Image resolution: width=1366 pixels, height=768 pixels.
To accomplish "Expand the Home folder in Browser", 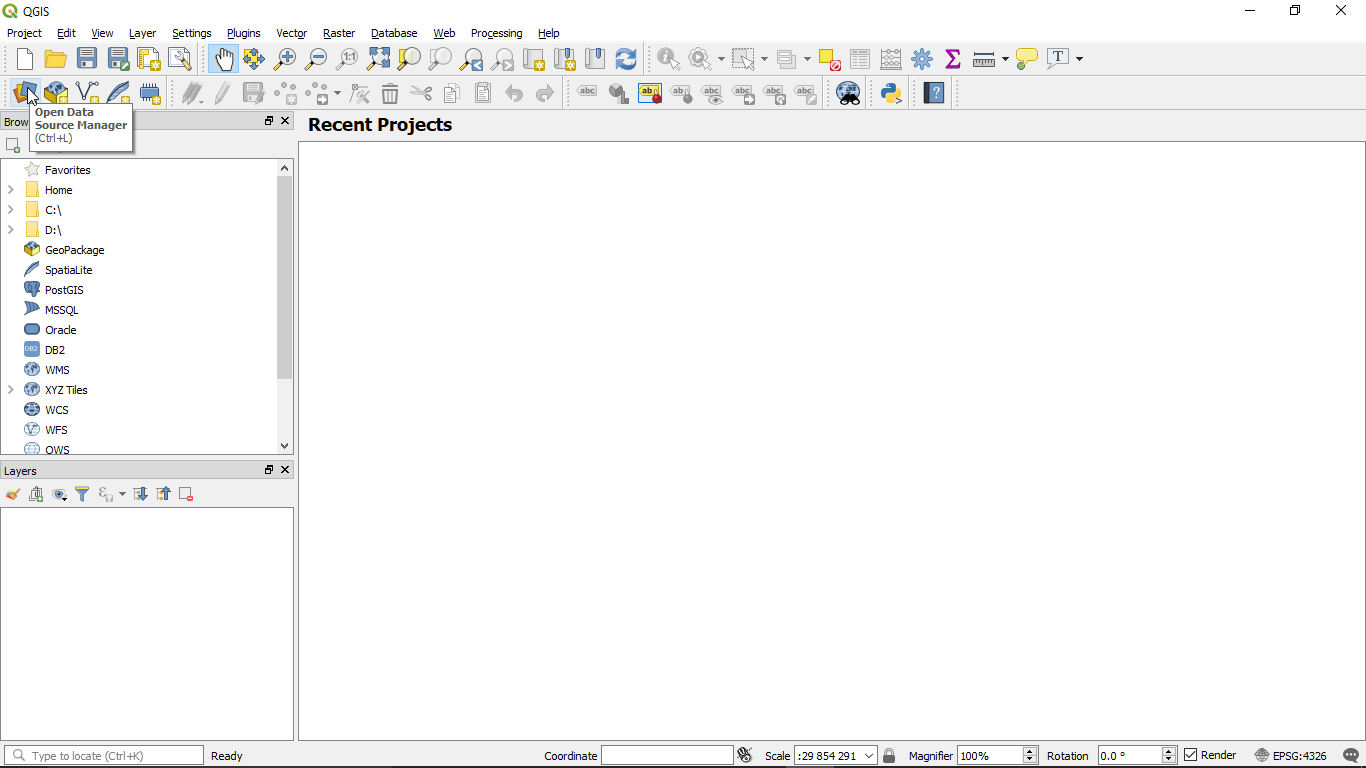I will [x=11, y=190].
